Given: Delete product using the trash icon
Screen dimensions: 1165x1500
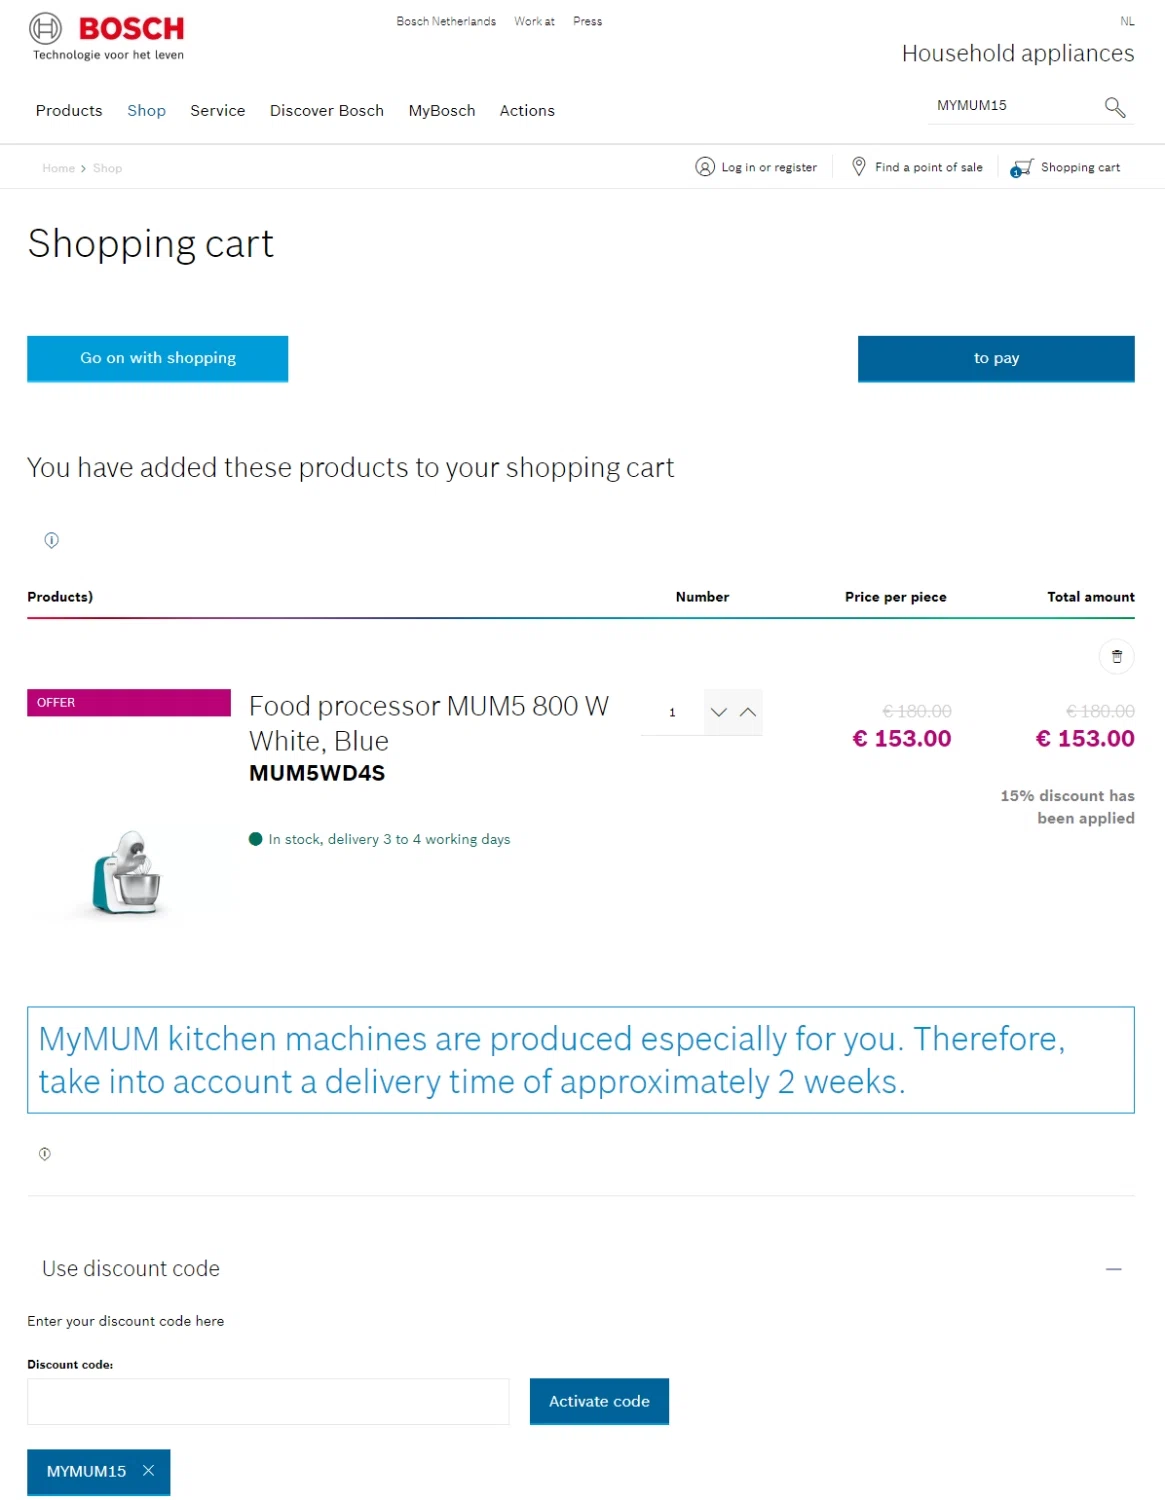Looking at the screenshot, I should click(1116, 657).
